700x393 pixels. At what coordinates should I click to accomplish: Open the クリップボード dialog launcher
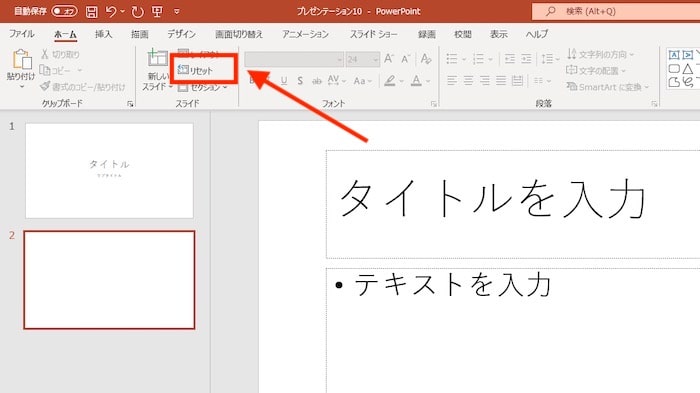click(130, 104)
